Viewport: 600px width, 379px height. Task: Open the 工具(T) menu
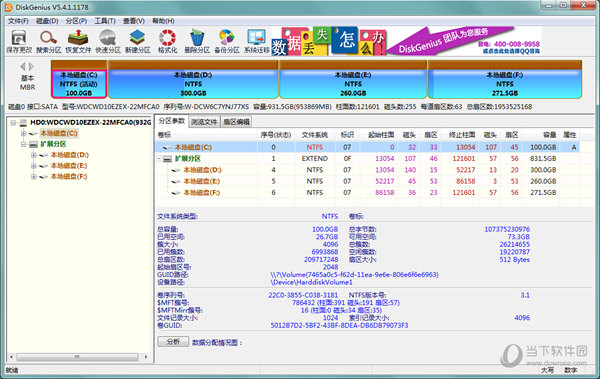105,21
